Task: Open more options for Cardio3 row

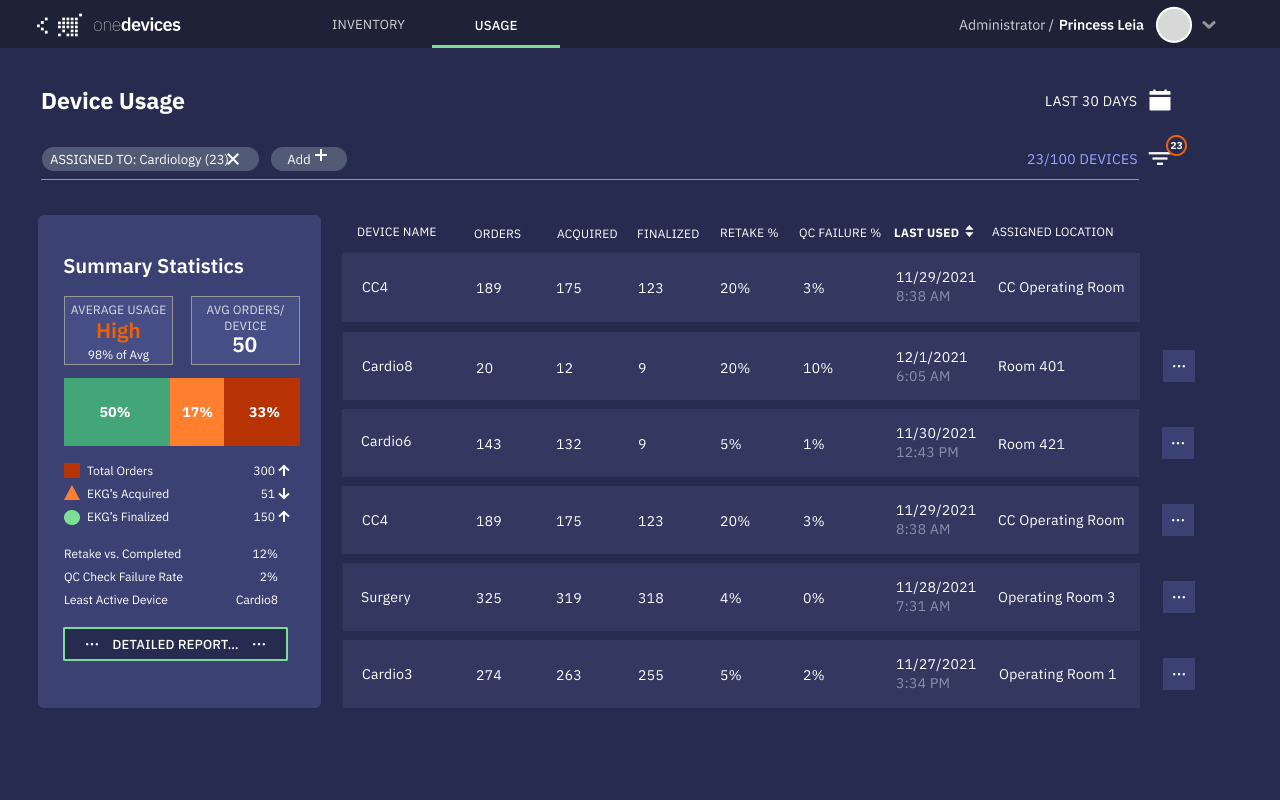Action: point(1178,674)
